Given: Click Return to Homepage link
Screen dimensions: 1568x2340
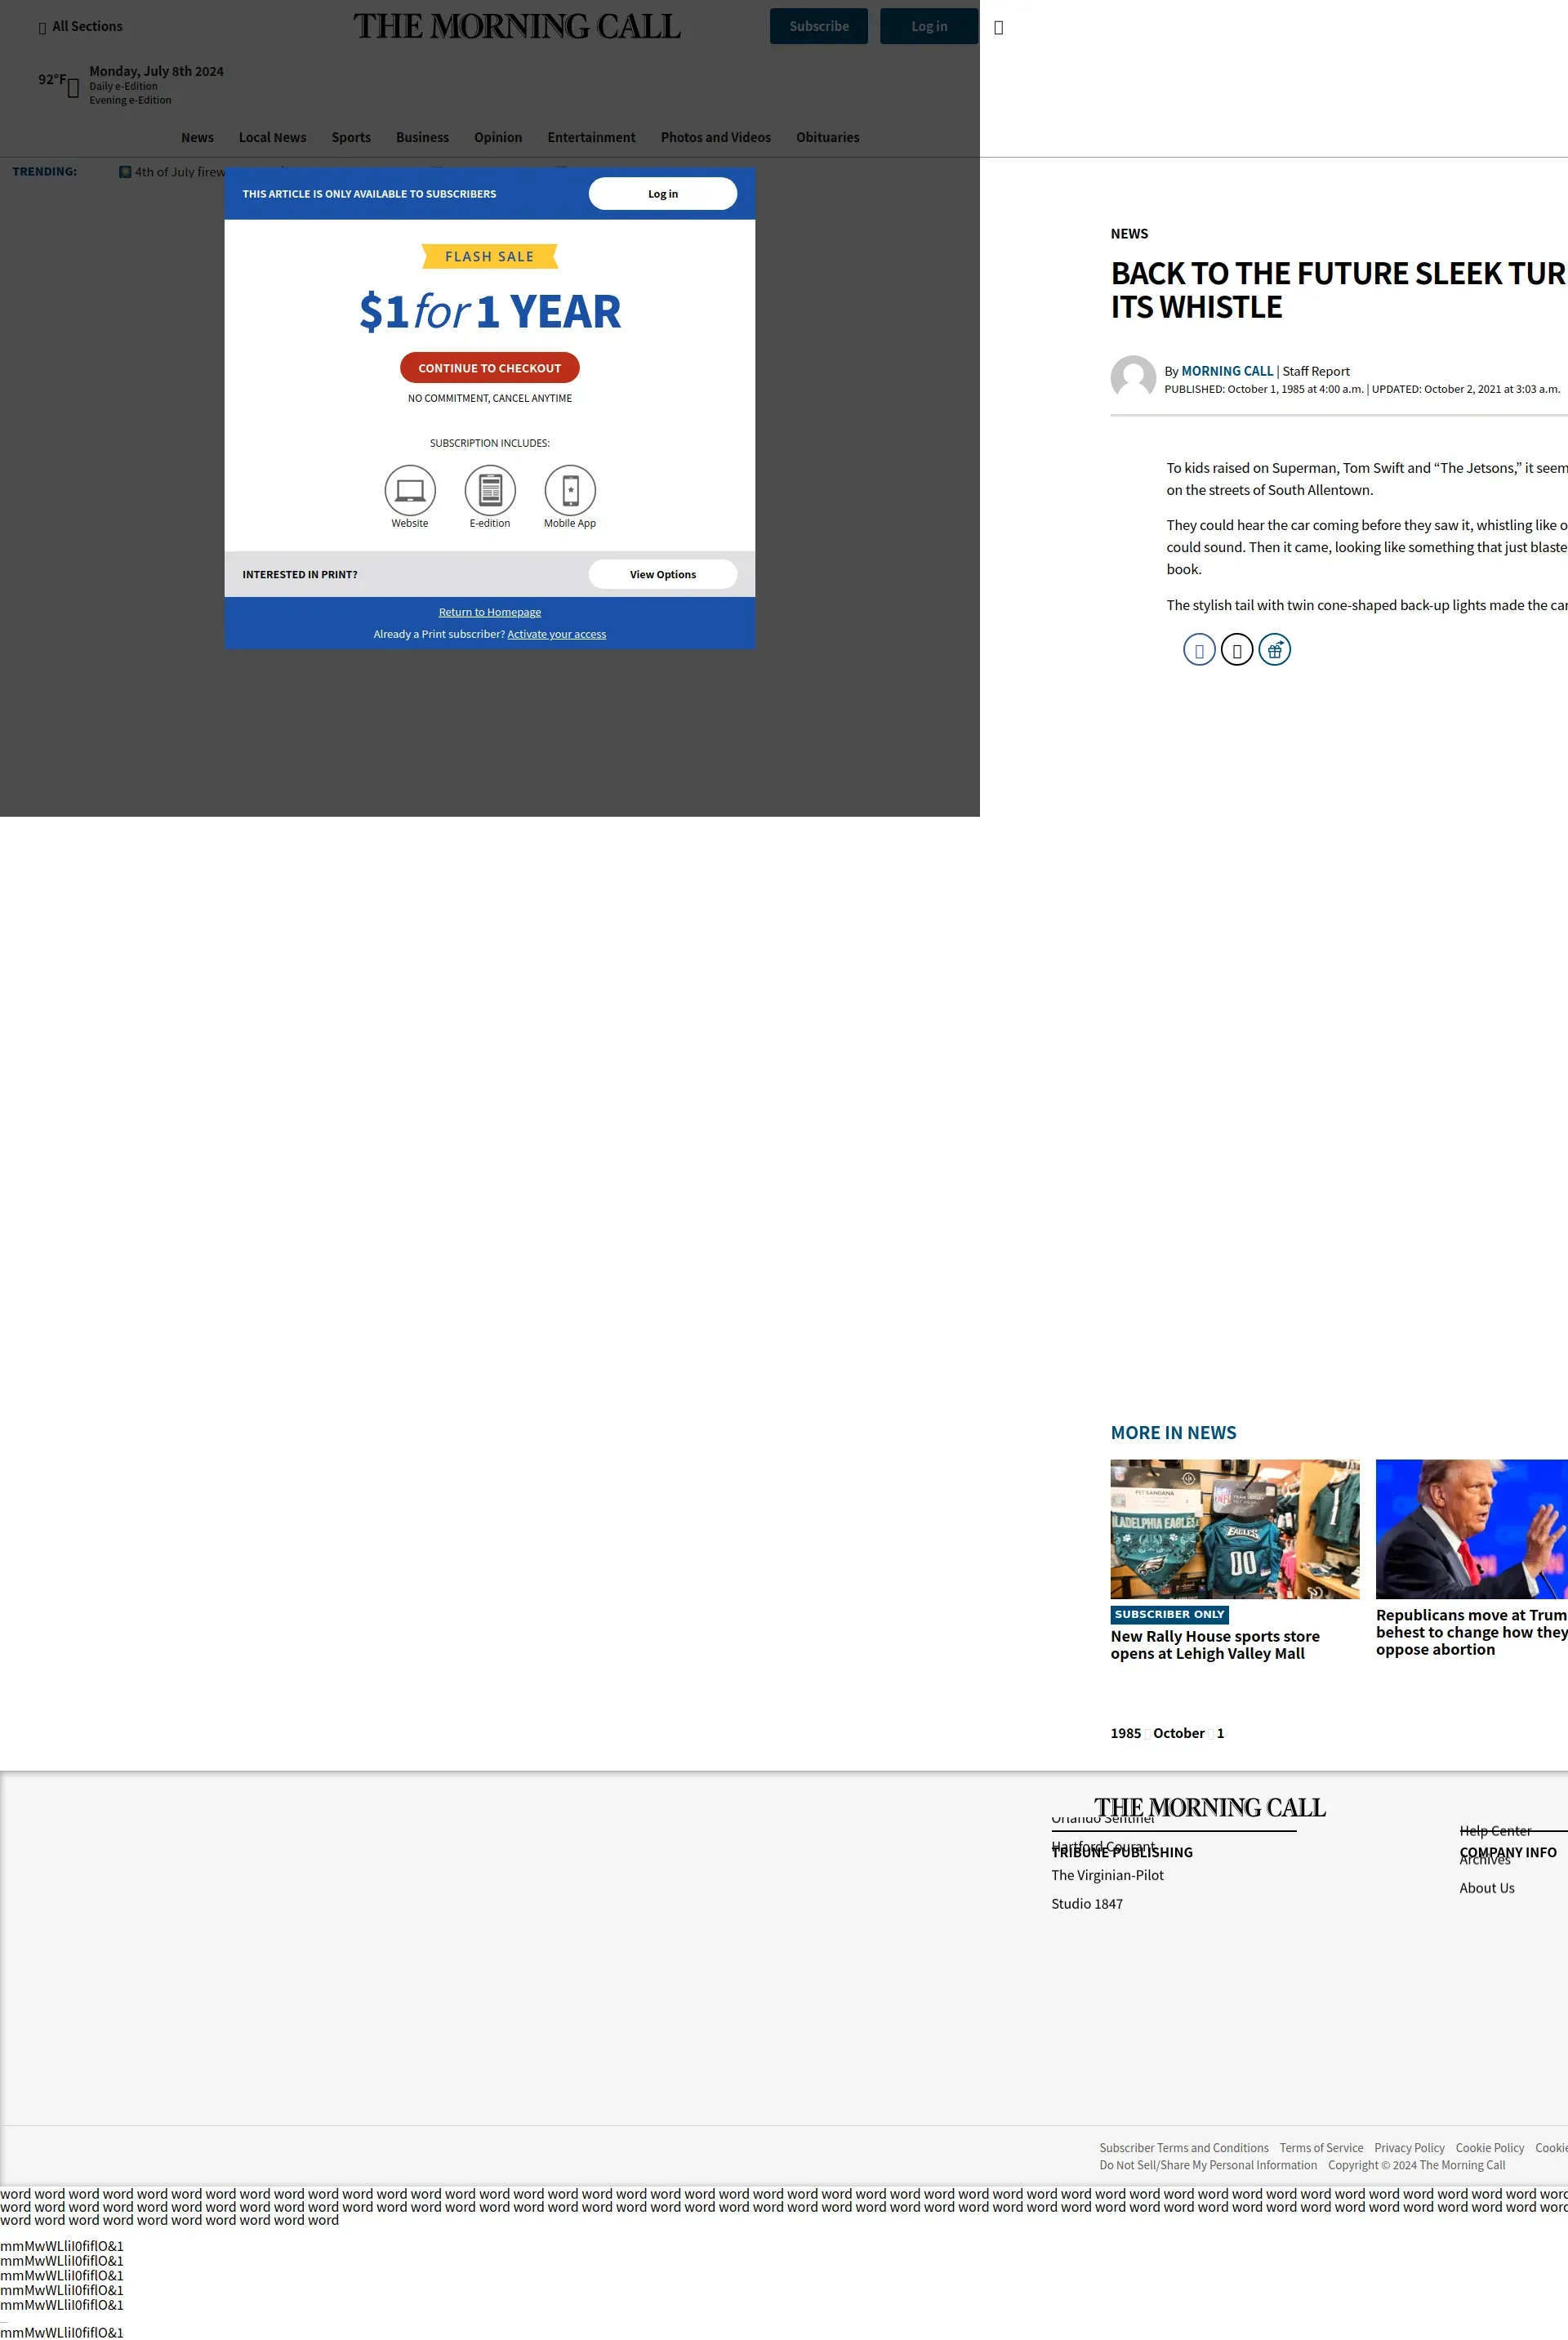Looking at the screenshot, I should [x=490, y=612].
